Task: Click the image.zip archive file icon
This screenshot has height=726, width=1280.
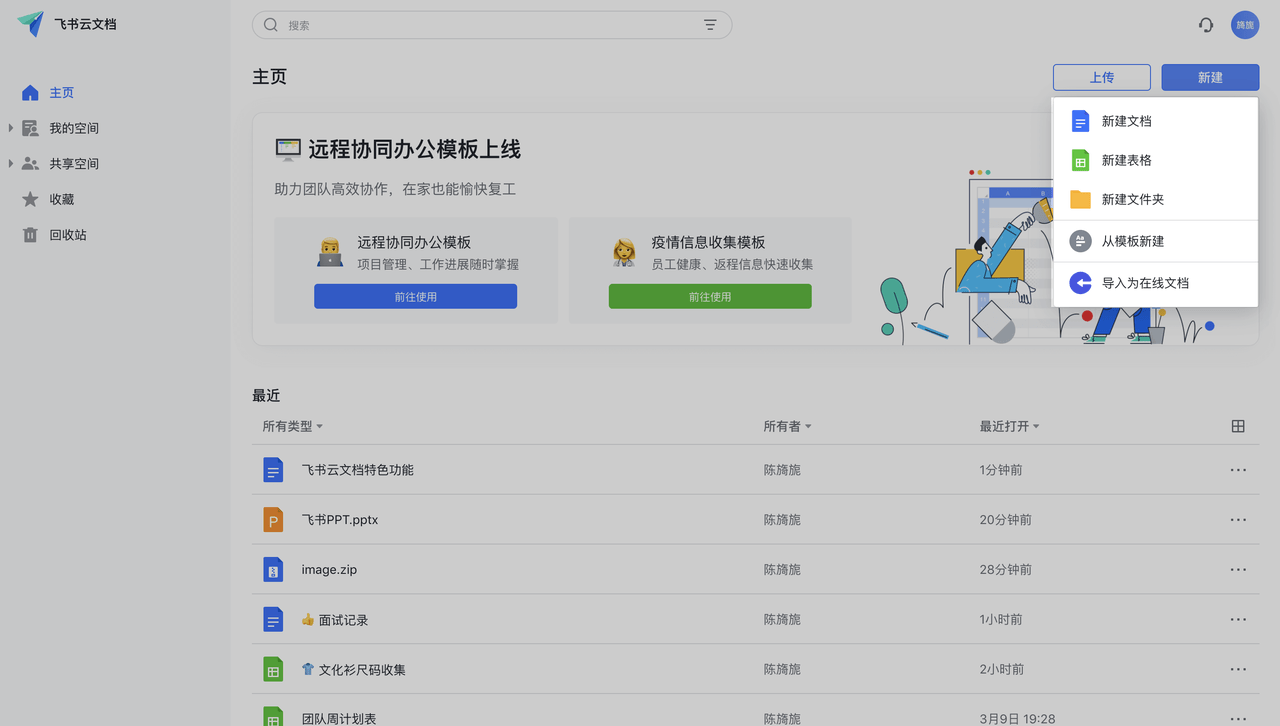Action: (273, 570)
